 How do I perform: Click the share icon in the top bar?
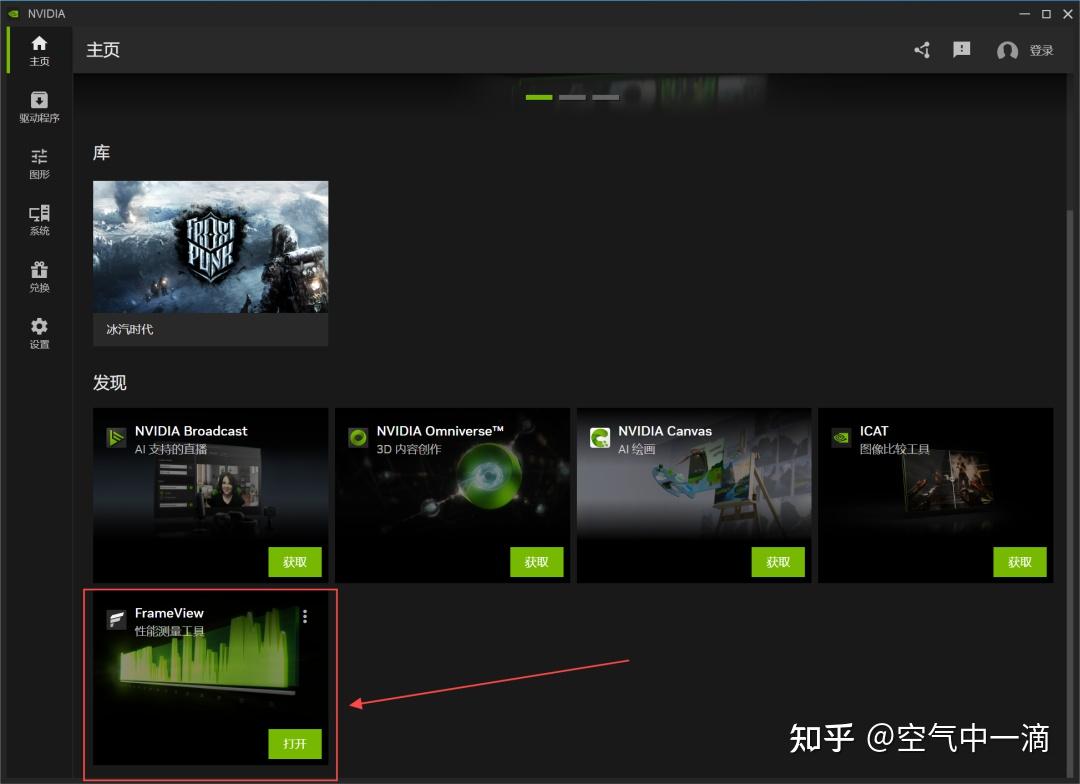click(921, 49)
